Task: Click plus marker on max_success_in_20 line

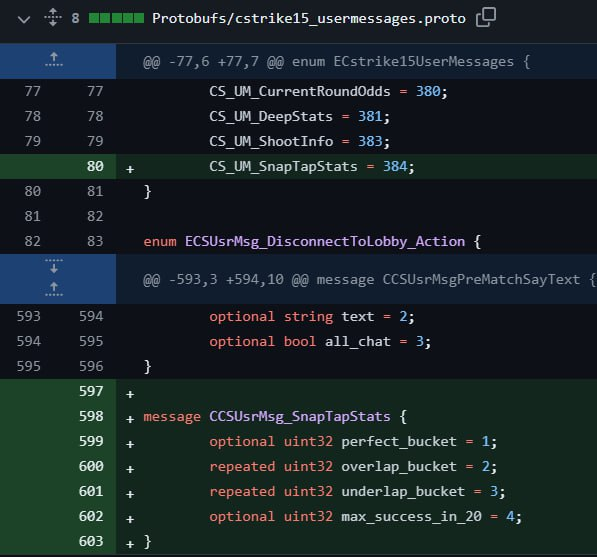Action: point(130,519)
